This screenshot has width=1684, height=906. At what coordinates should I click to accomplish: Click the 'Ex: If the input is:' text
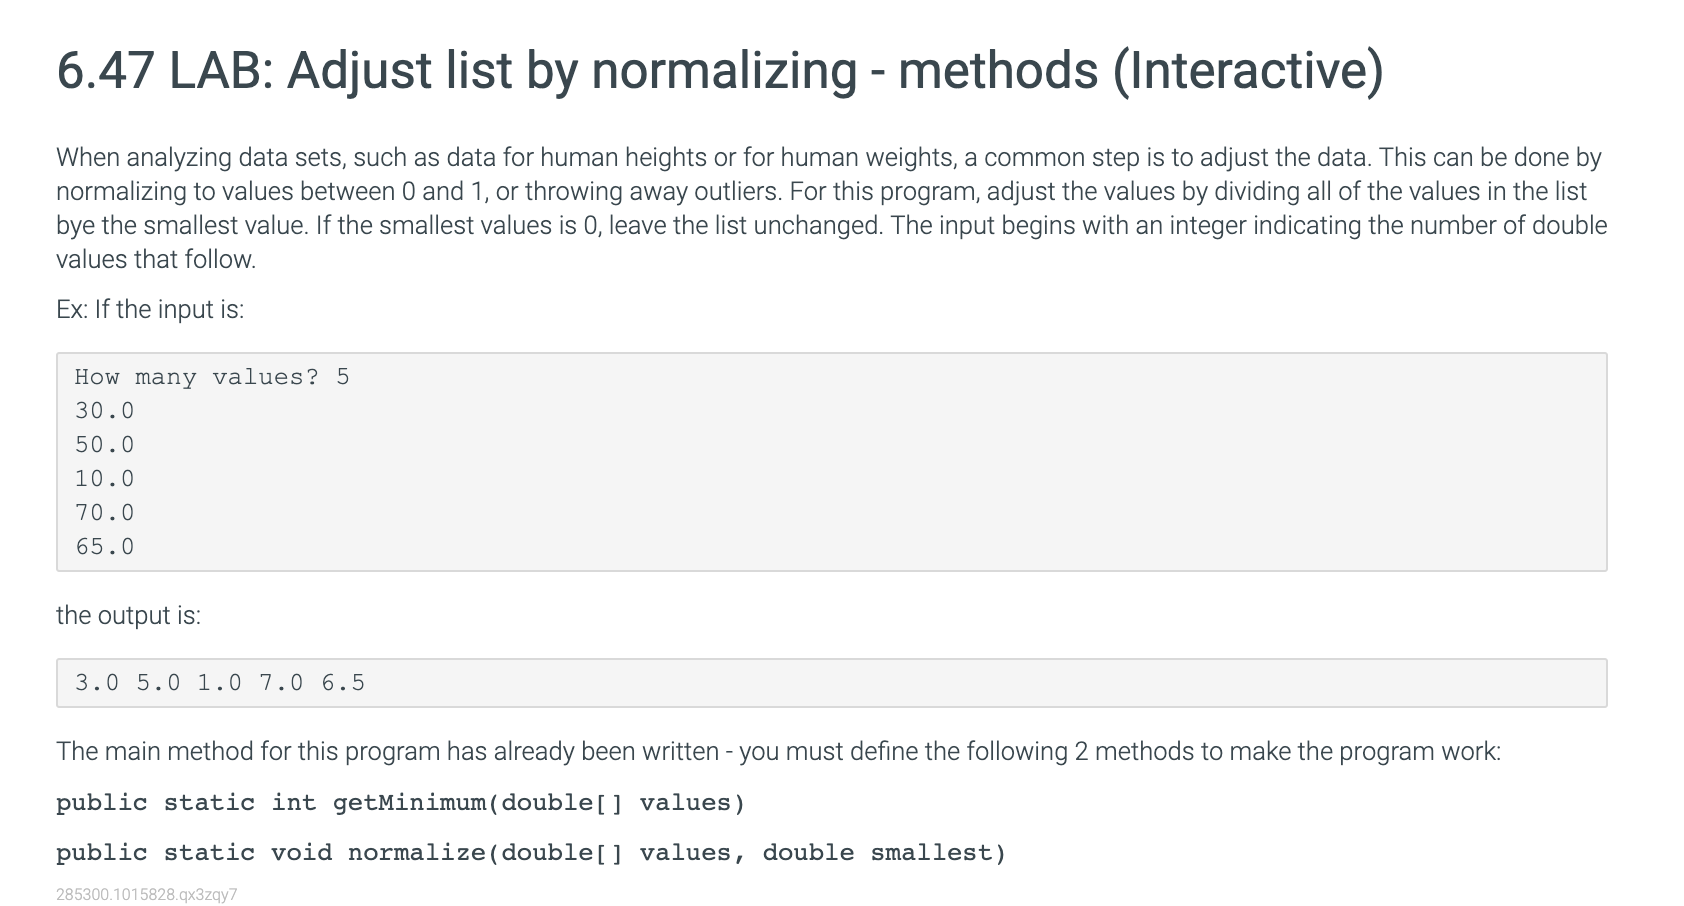pyautogui.click(x=150, y=309)
